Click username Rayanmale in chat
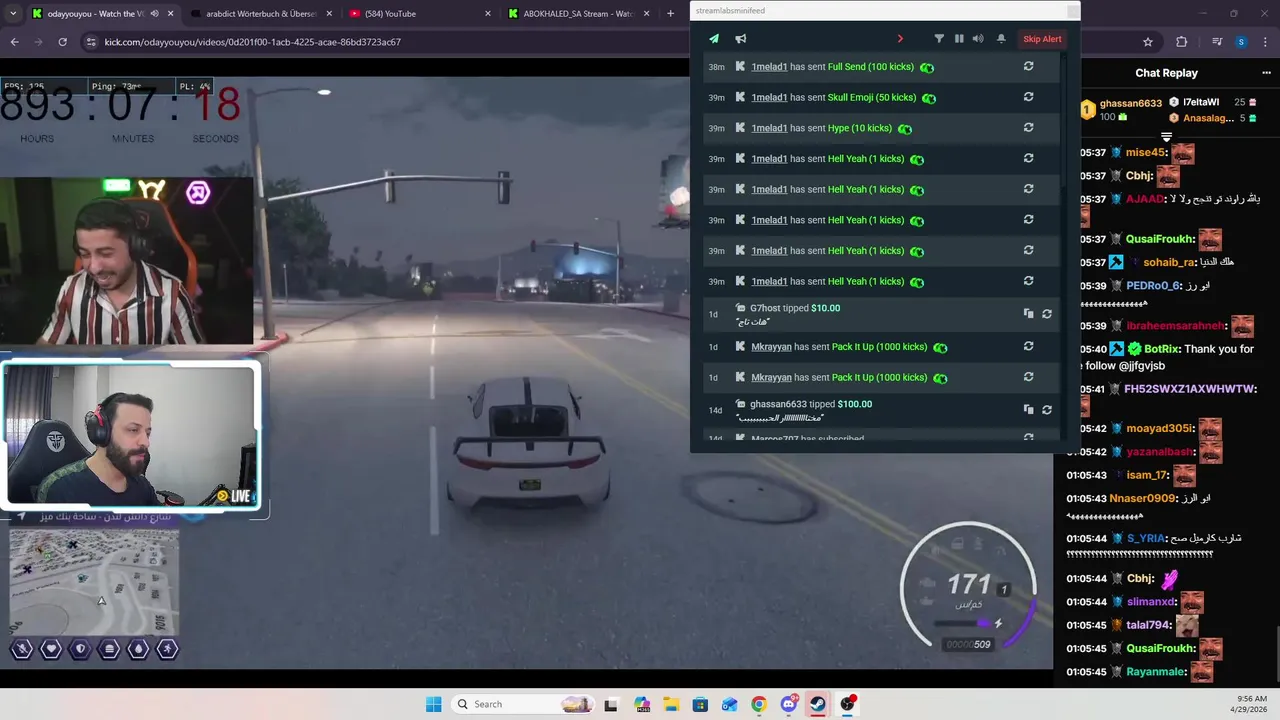1280x720 pixels. pyautogui.click(x=1156, y=672)
